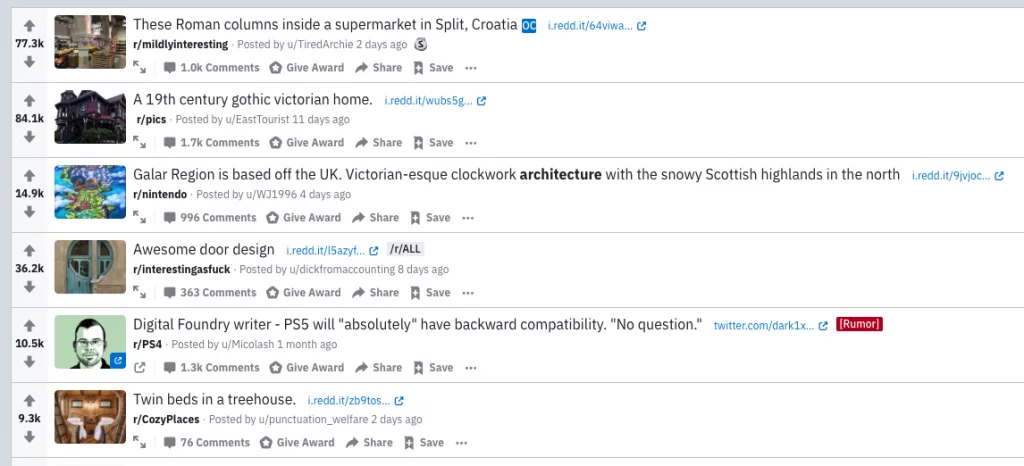1024x466 pixels.
Task: Downvote the 19th century gothic victorian home post
Action: pyautogui.click(x=30, y=136)
